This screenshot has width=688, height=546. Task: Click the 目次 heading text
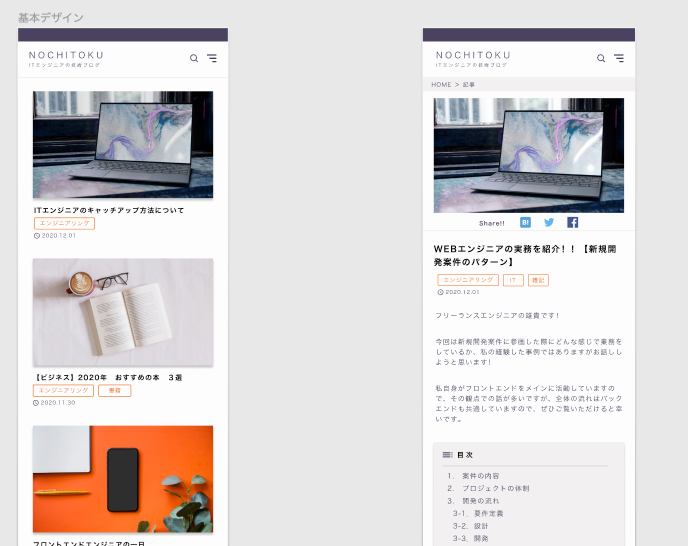tap(465, 455)
